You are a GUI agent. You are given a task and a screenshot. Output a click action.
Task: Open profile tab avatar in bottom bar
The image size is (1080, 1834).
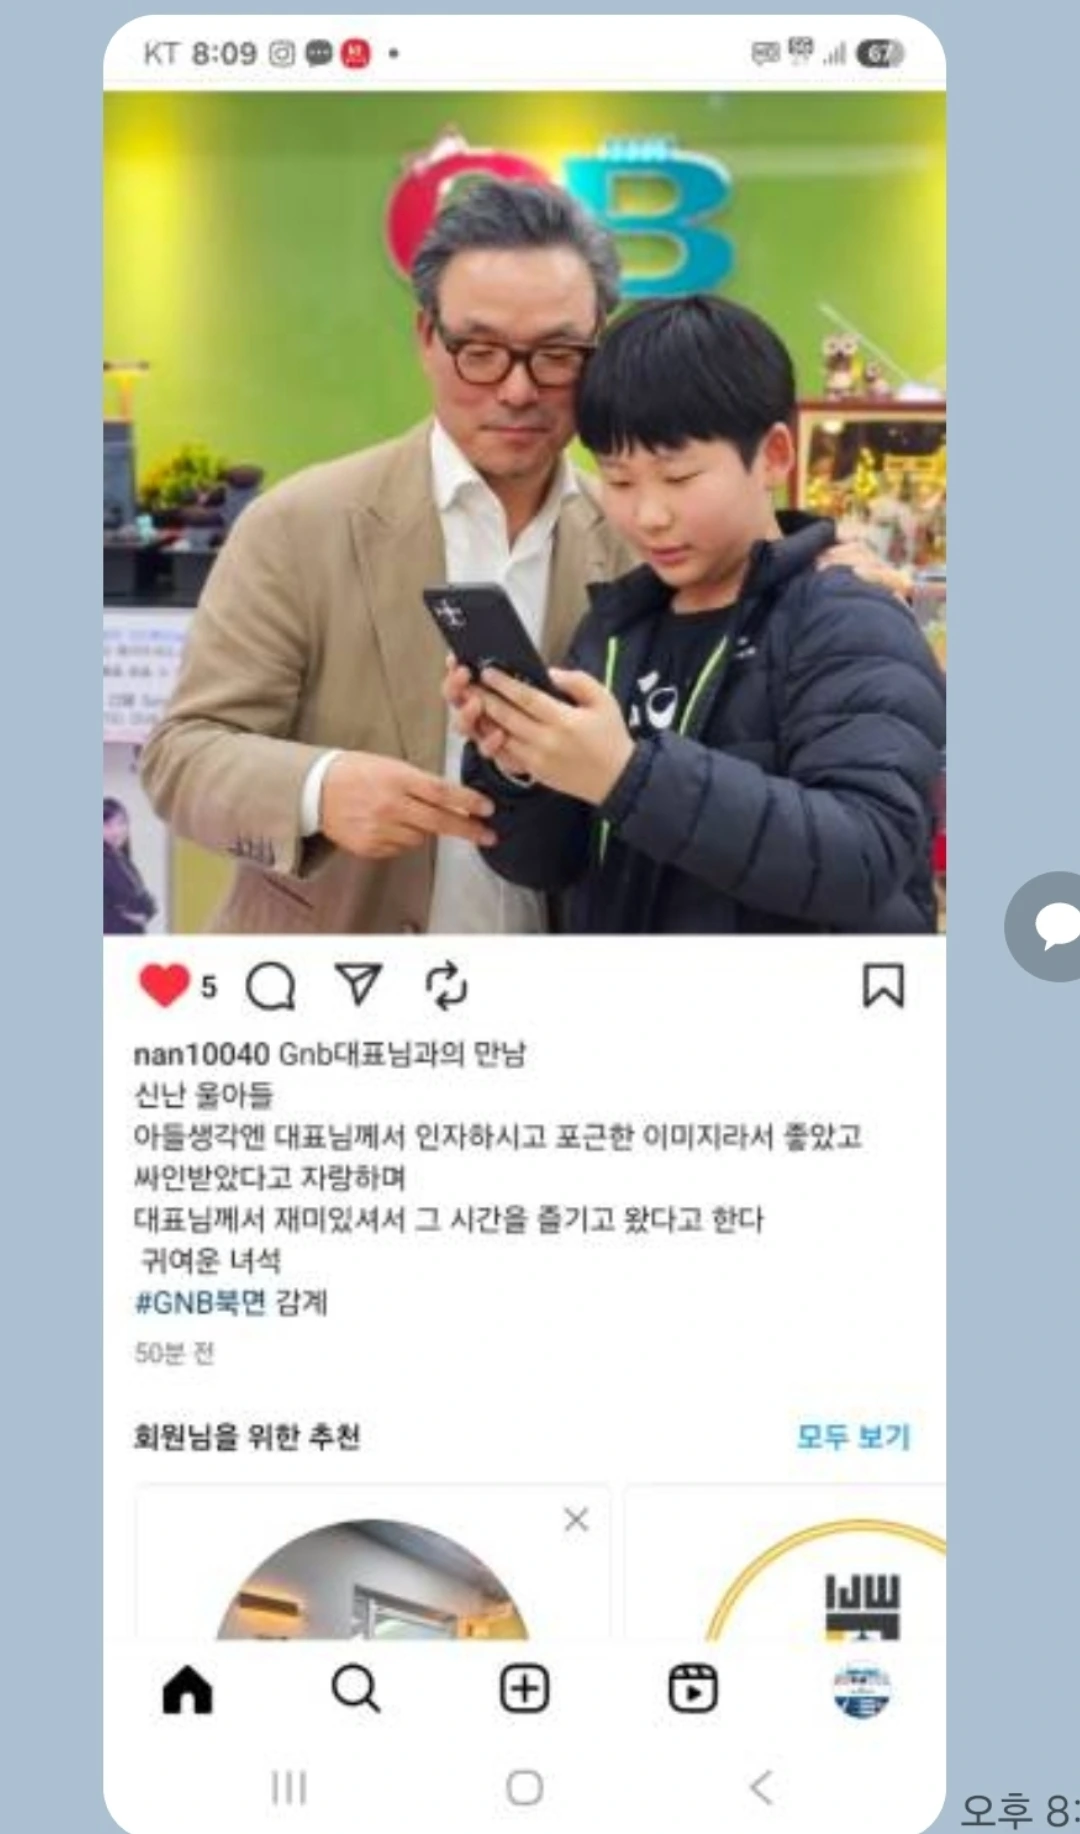pyautogui.click(x=862, y=1690)
